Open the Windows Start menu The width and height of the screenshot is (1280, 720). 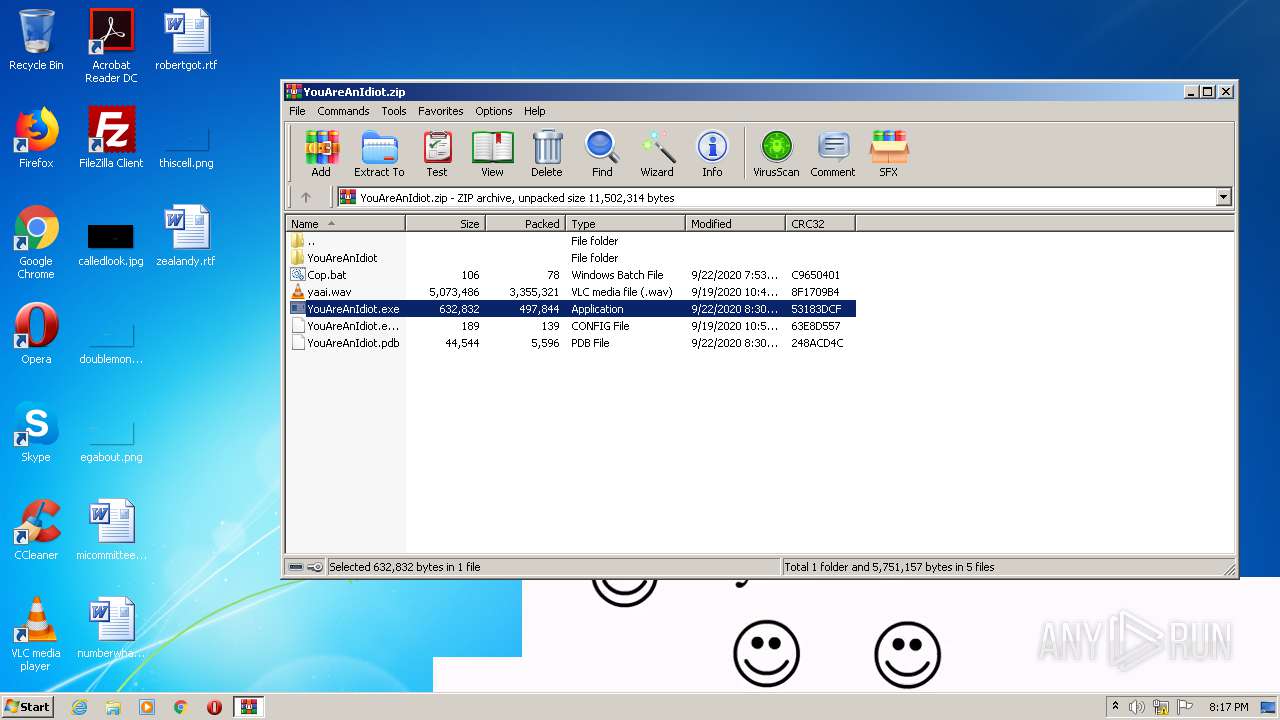click(28, 706)
